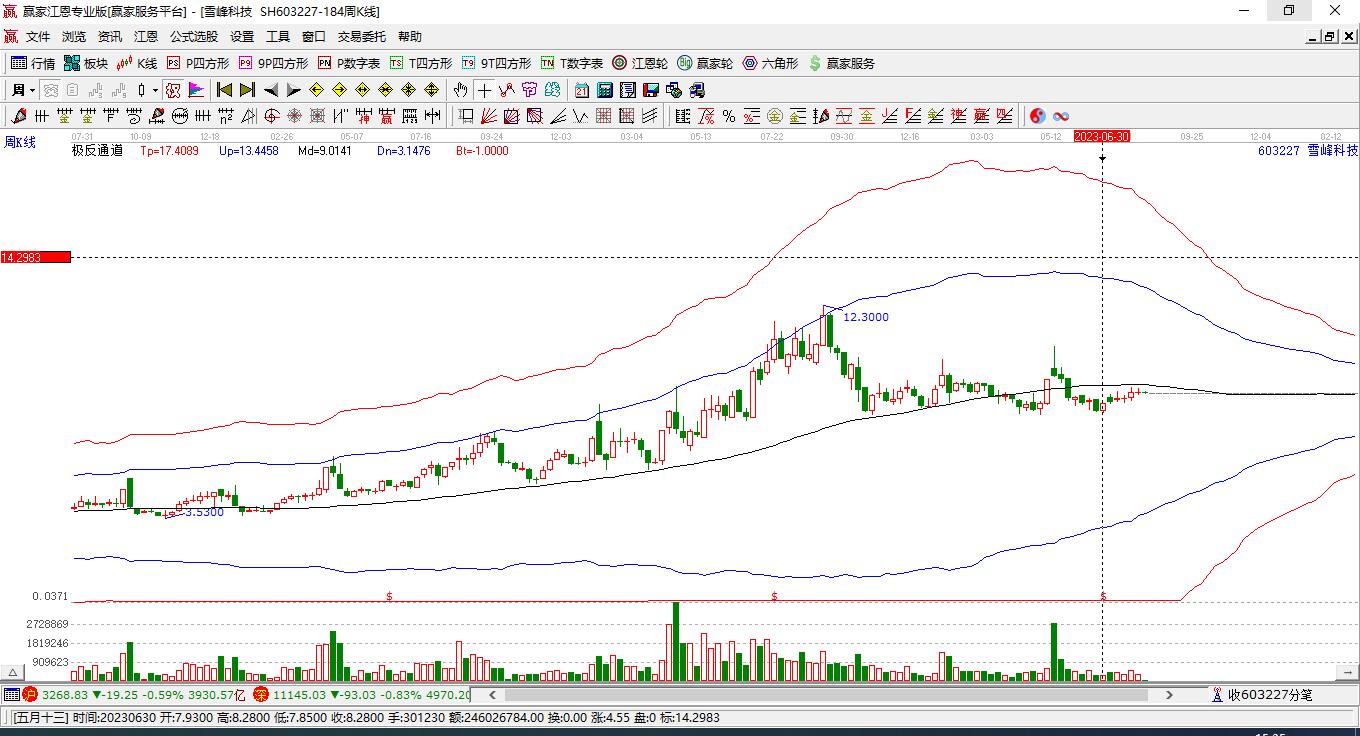Jump to last bar icon
Viewport: 1360px width, 736px height.
click(x=247, y=90)
